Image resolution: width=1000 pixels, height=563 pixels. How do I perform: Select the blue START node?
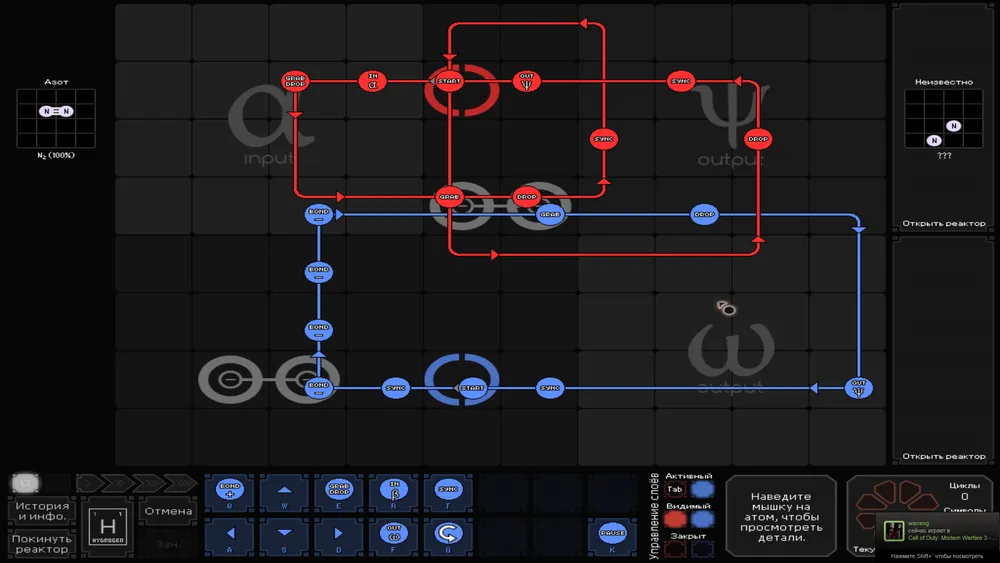473,388
